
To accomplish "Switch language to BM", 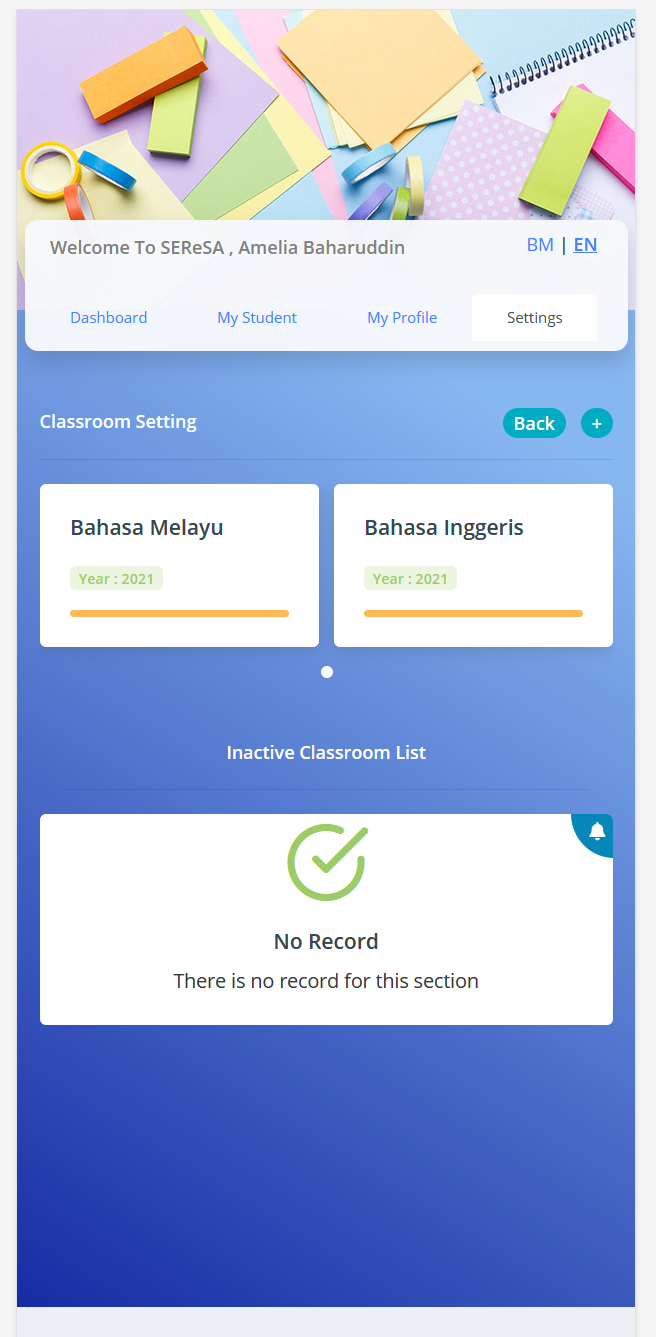I will point(540,245).
